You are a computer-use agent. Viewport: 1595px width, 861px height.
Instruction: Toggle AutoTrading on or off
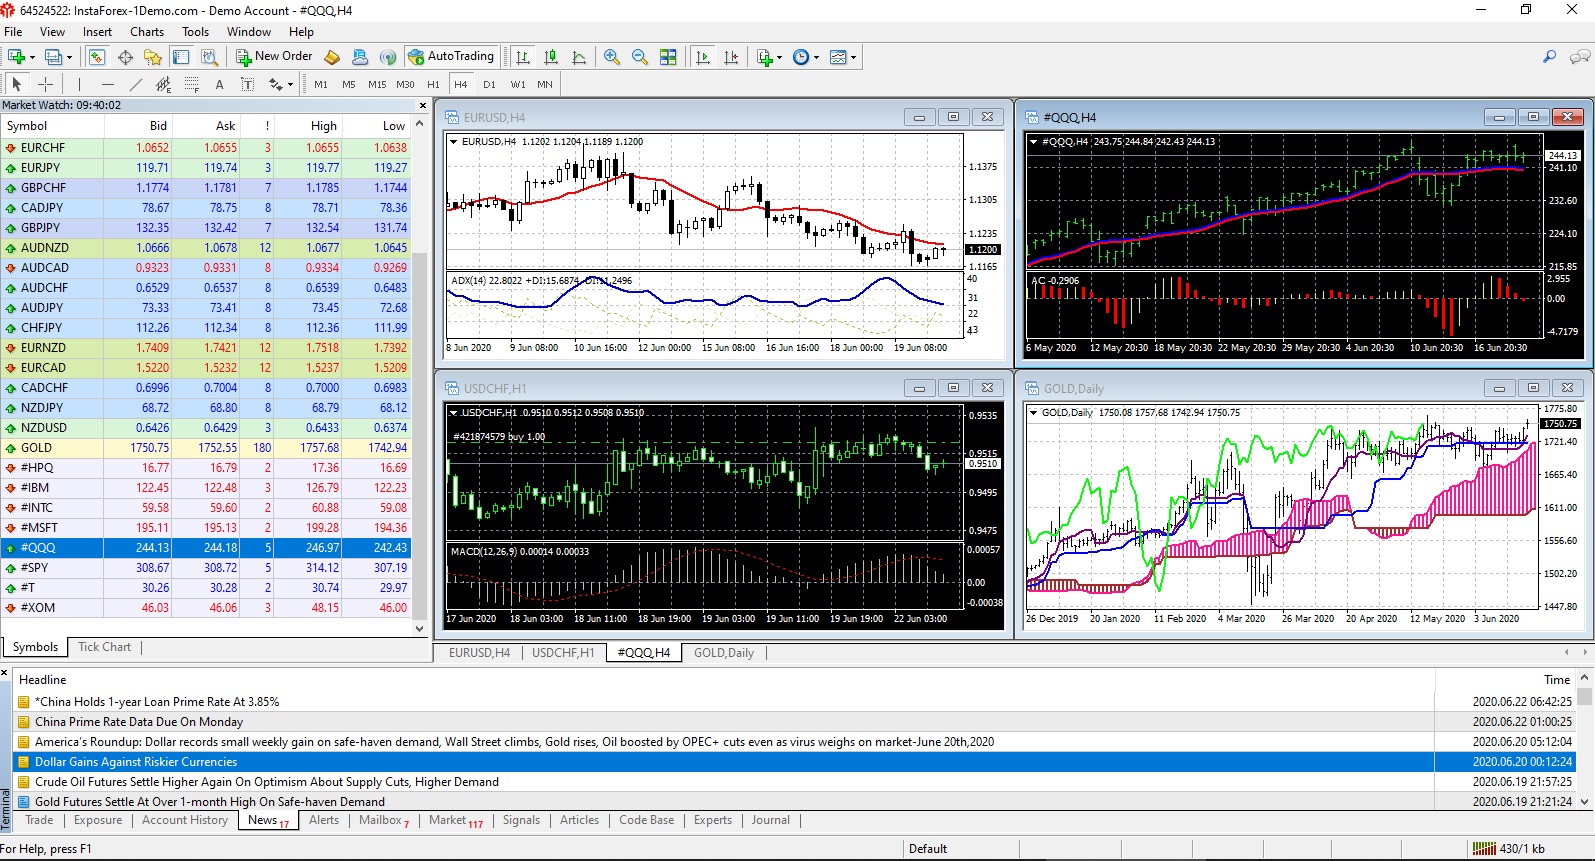point(451,57)
